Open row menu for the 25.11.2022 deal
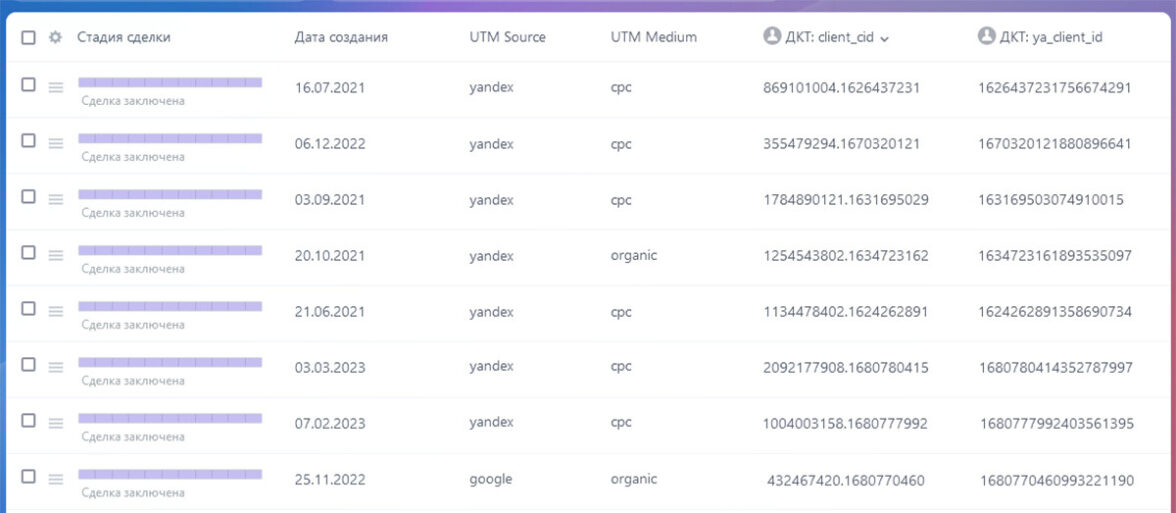 tap(56, 479)
